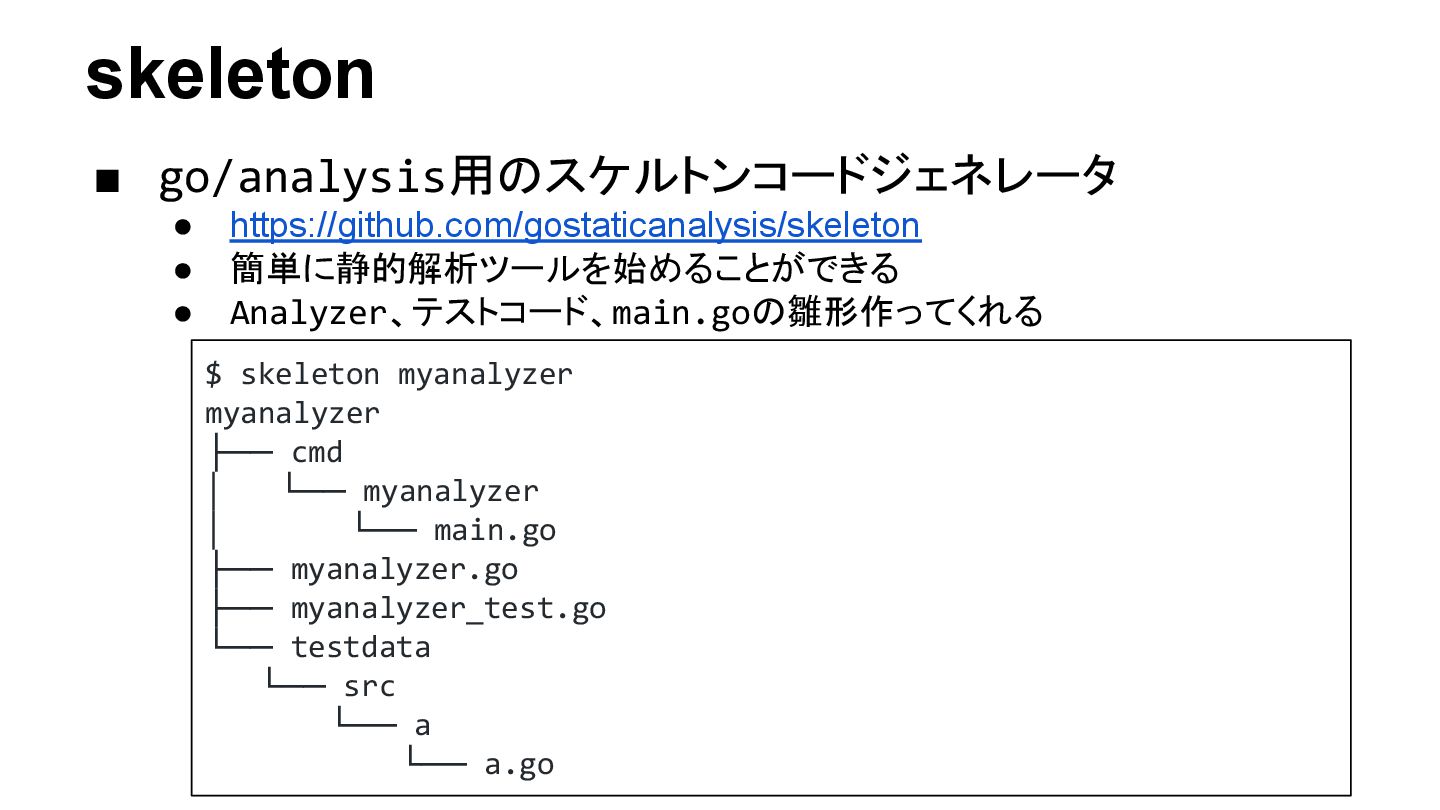Click the myanalyzer subfolder under cmd
The height and width of the screenshot is (810, 1440).
(450, 492)
